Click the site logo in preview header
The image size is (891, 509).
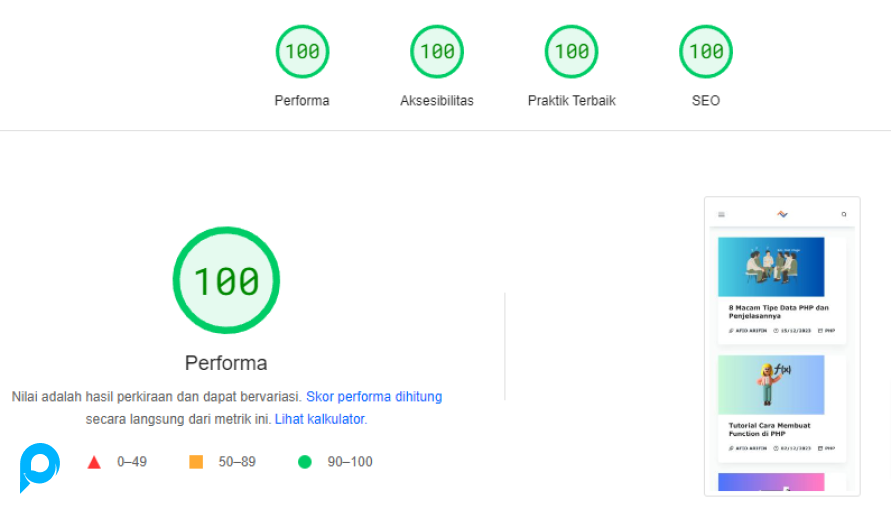782,214
